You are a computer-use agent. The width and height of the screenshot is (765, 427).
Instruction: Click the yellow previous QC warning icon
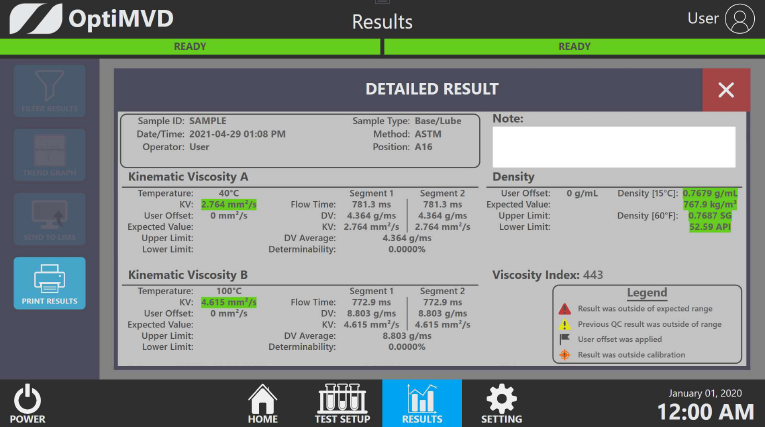coord(564,324)
